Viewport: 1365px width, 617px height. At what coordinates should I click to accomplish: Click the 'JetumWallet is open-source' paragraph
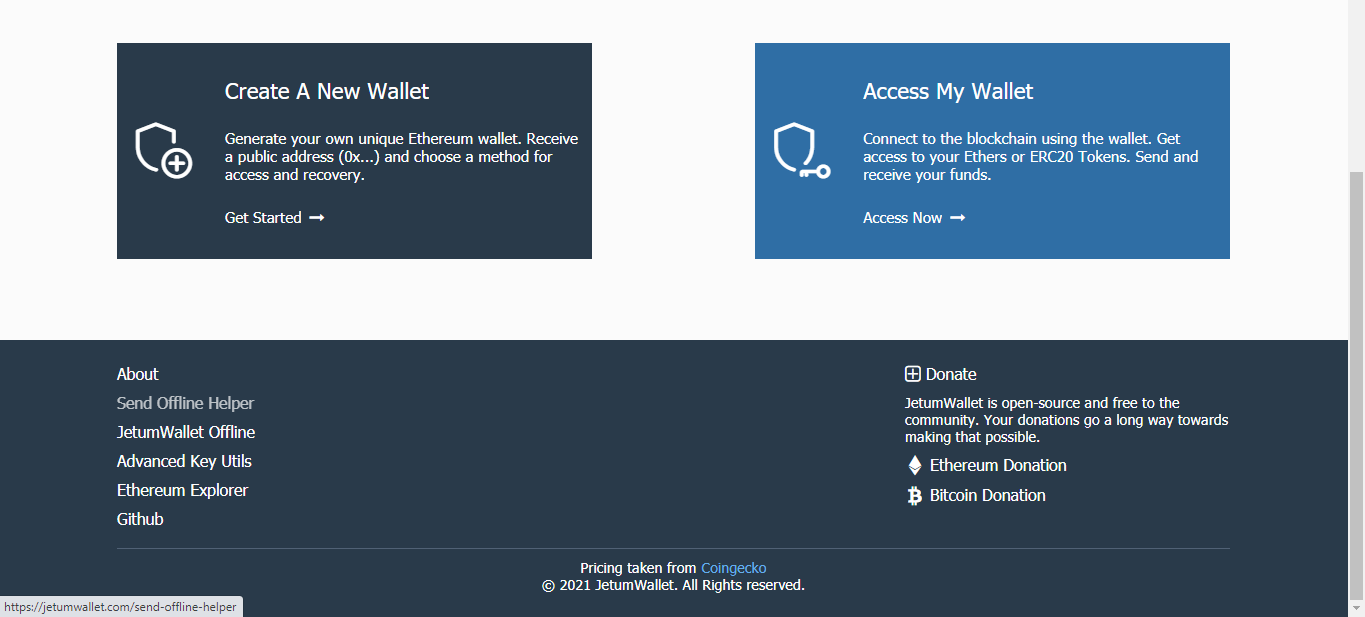pyautogui.click(x=1067, y=420)
